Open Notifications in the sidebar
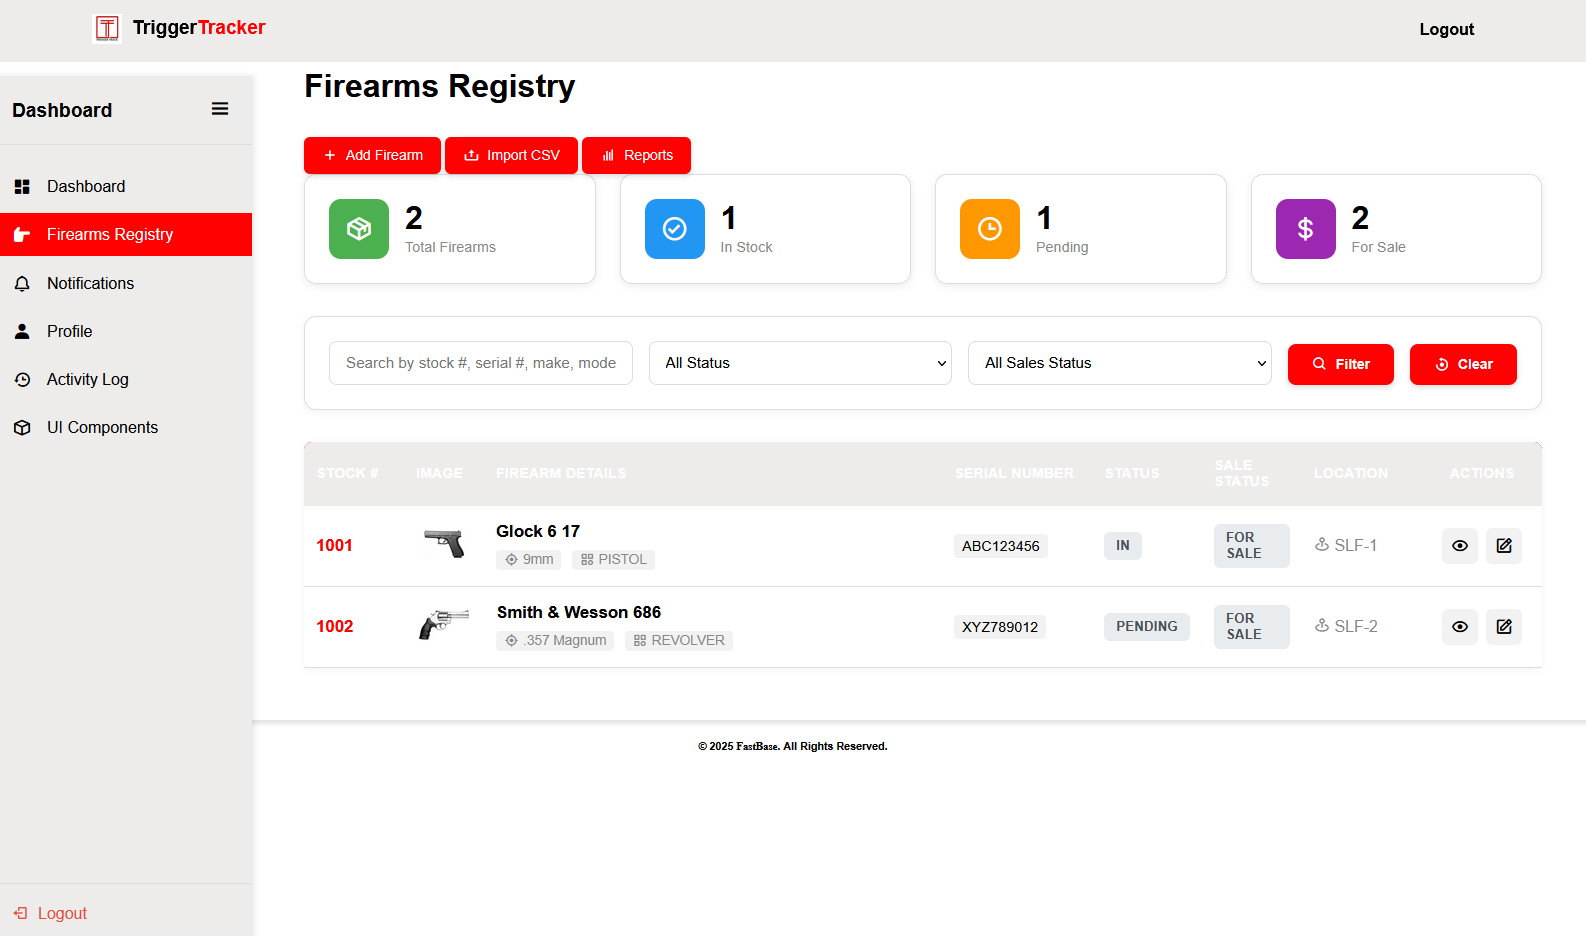This screenshot has width=1586, height=936. [x=90, y=284]
